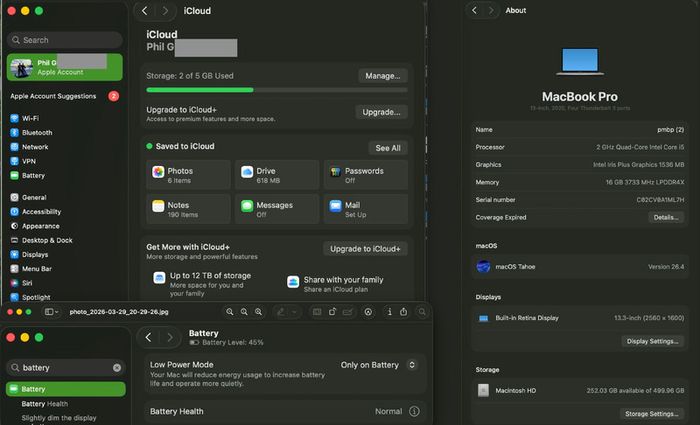Viewport: 700px width, 425px height.
Task: Click See All in Saved to iCloud
Action: click(388, 148)
